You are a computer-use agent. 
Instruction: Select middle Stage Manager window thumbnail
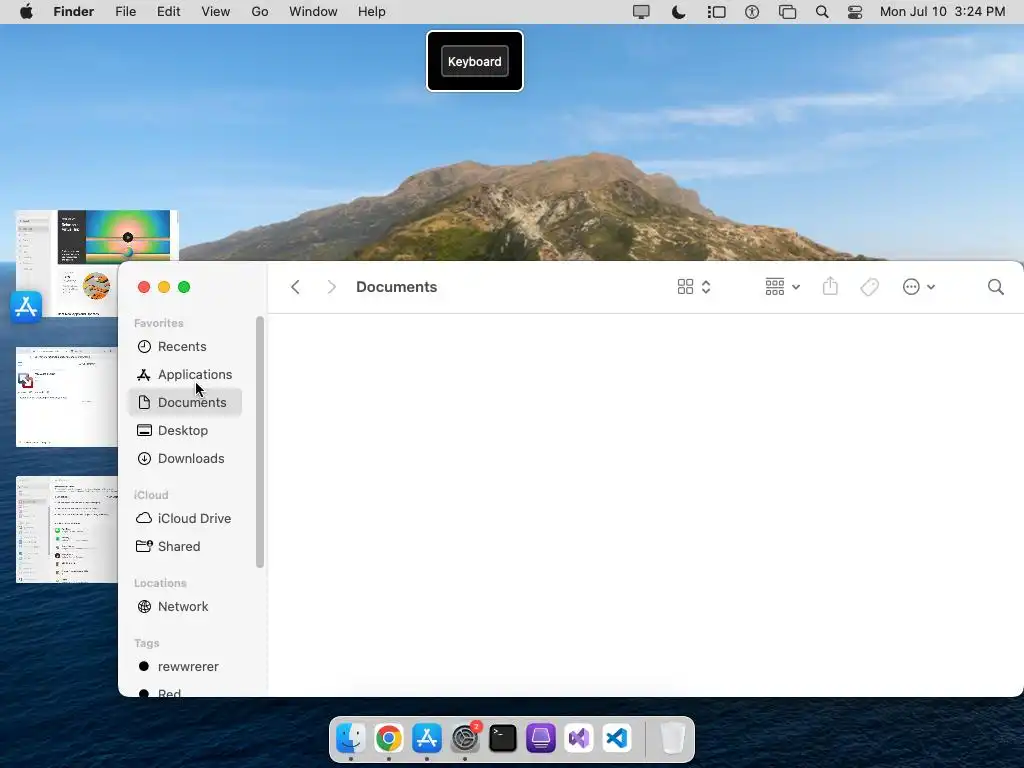67,397
